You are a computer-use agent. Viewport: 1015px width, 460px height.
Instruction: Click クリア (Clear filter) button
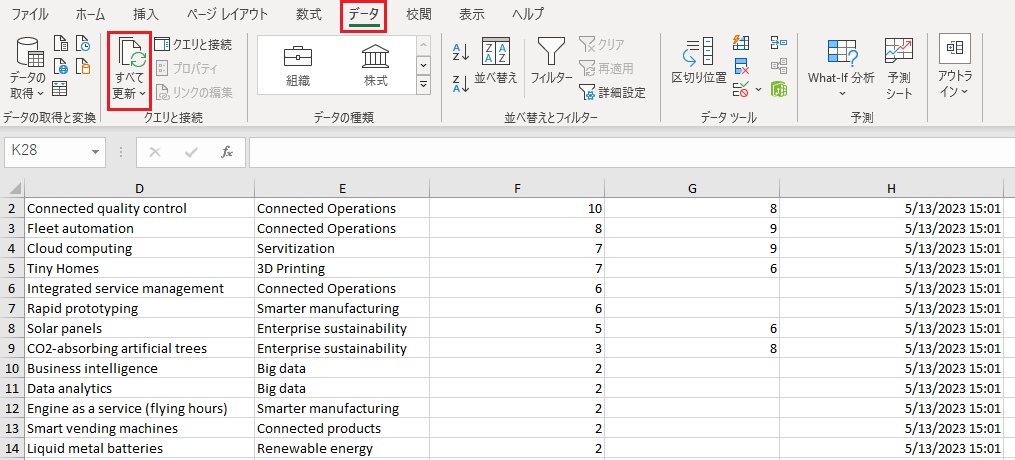click(602, 45)
